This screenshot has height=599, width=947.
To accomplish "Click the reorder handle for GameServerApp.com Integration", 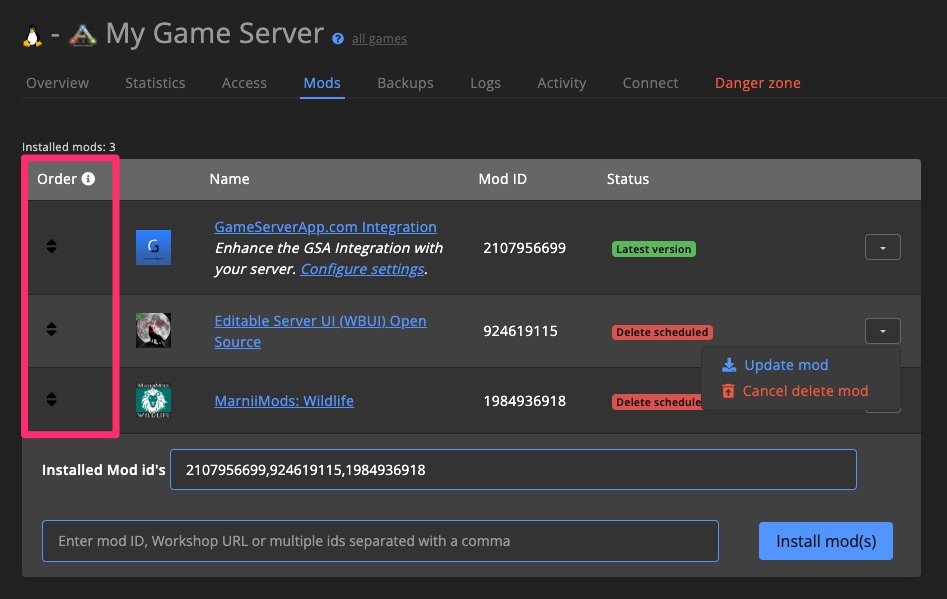I will 51,247.
